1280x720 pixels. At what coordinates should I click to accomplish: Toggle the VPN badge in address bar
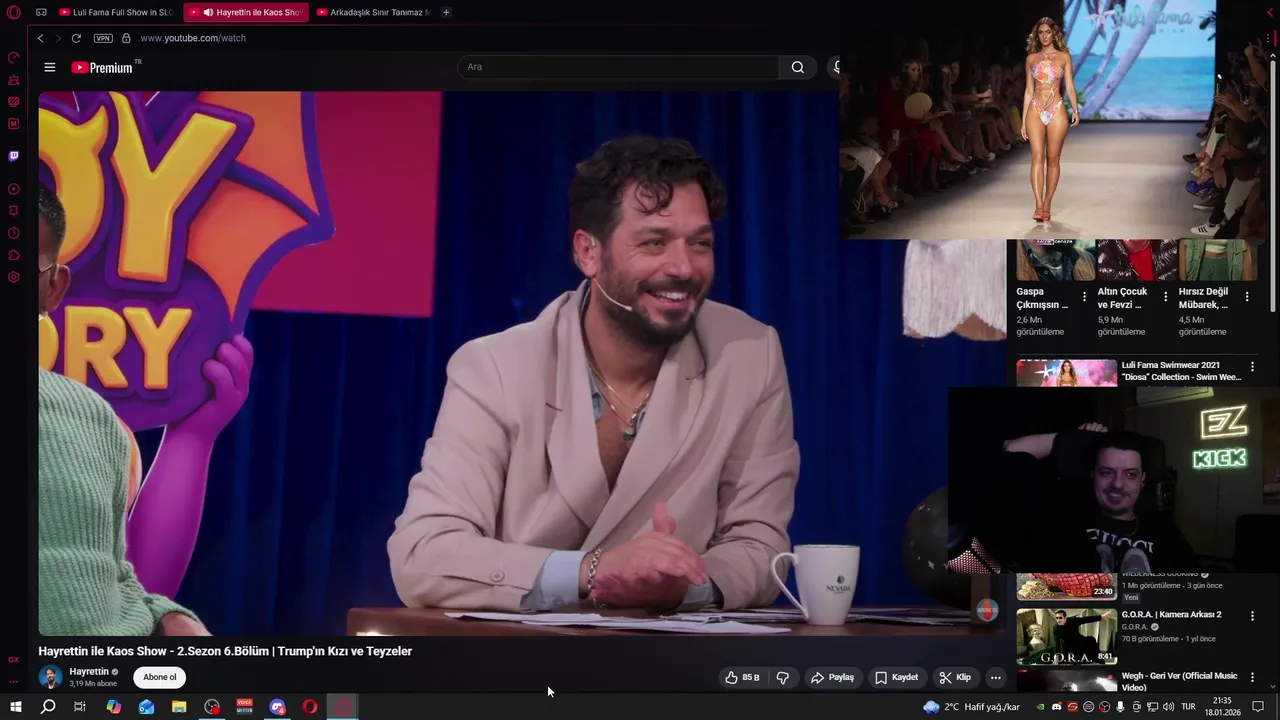point(103,38)
